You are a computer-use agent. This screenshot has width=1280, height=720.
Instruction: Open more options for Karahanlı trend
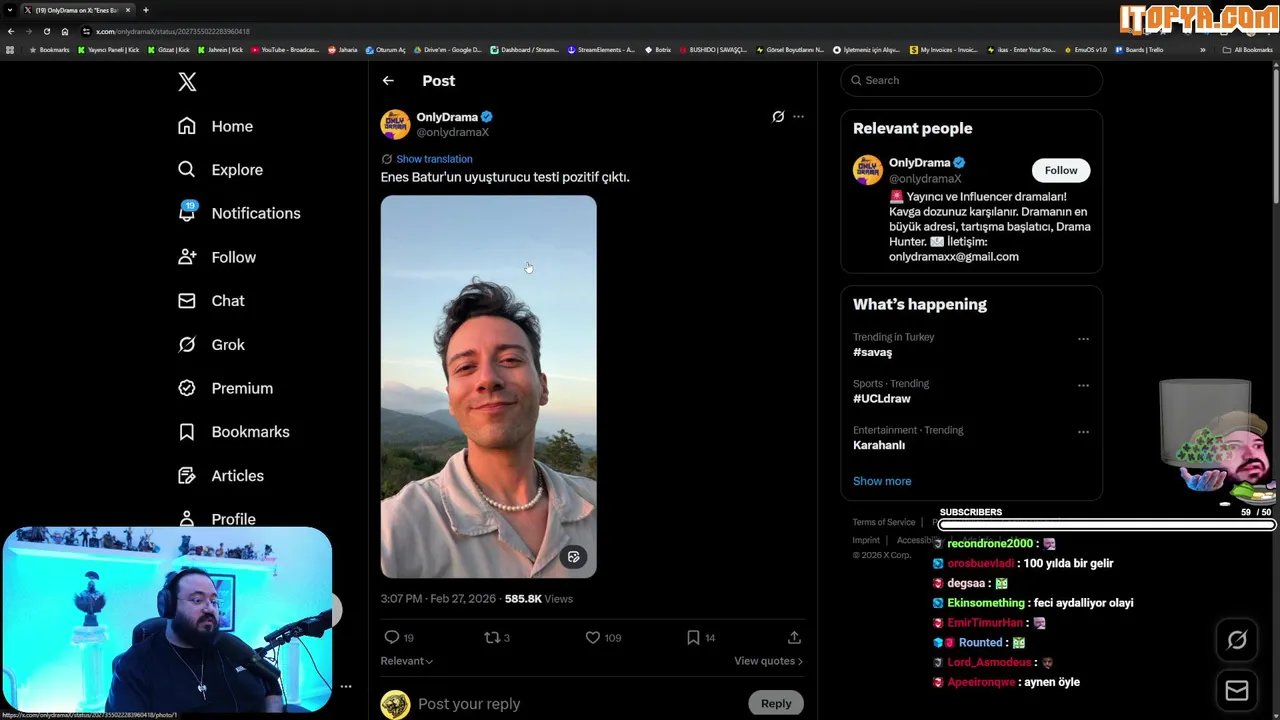[1083, 432]
